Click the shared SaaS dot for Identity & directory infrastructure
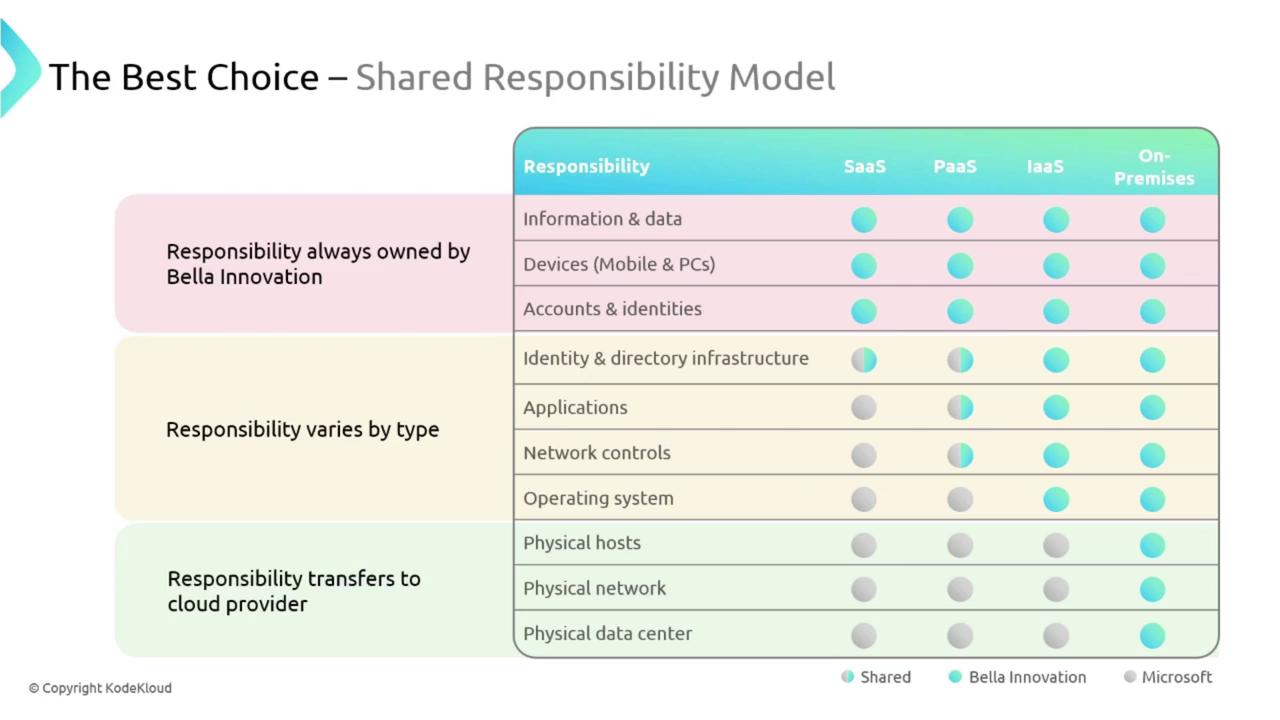 point(864,360)
